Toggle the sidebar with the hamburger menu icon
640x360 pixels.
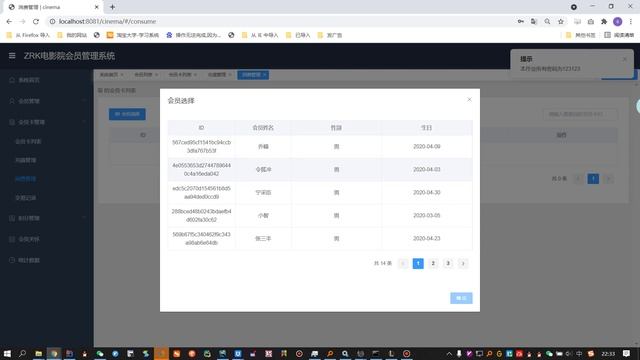coord(12,56)
